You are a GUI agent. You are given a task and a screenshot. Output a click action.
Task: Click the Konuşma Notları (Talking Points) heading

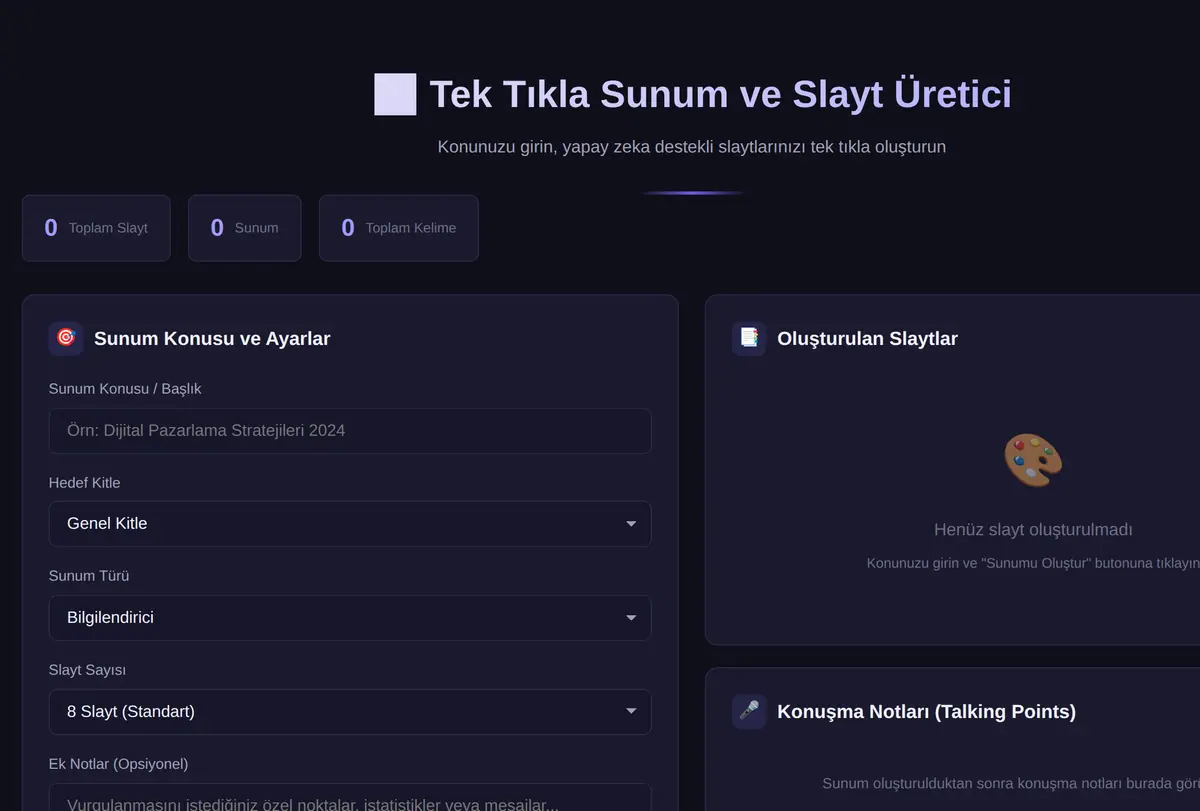(926, 712)
